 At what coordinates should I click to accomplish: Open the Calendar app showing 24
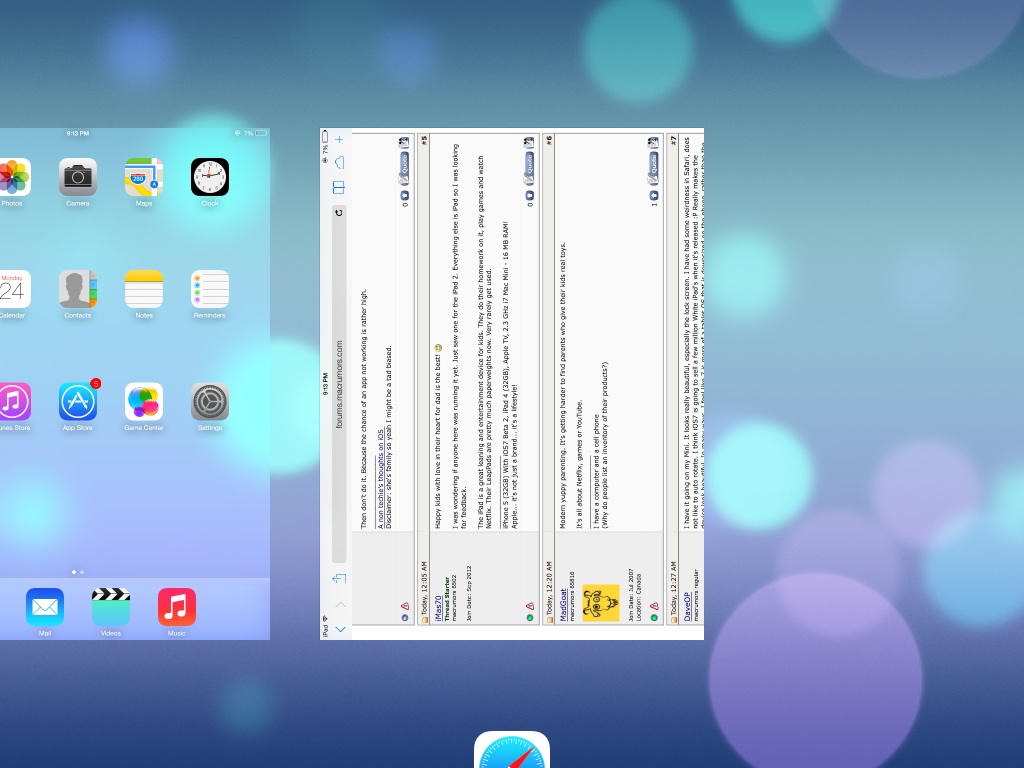13,289
